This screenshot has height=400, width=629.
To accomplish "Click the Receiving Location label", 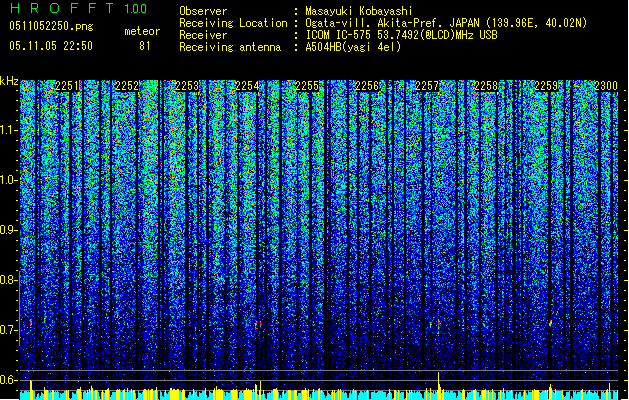I will [x=233, y=23].
